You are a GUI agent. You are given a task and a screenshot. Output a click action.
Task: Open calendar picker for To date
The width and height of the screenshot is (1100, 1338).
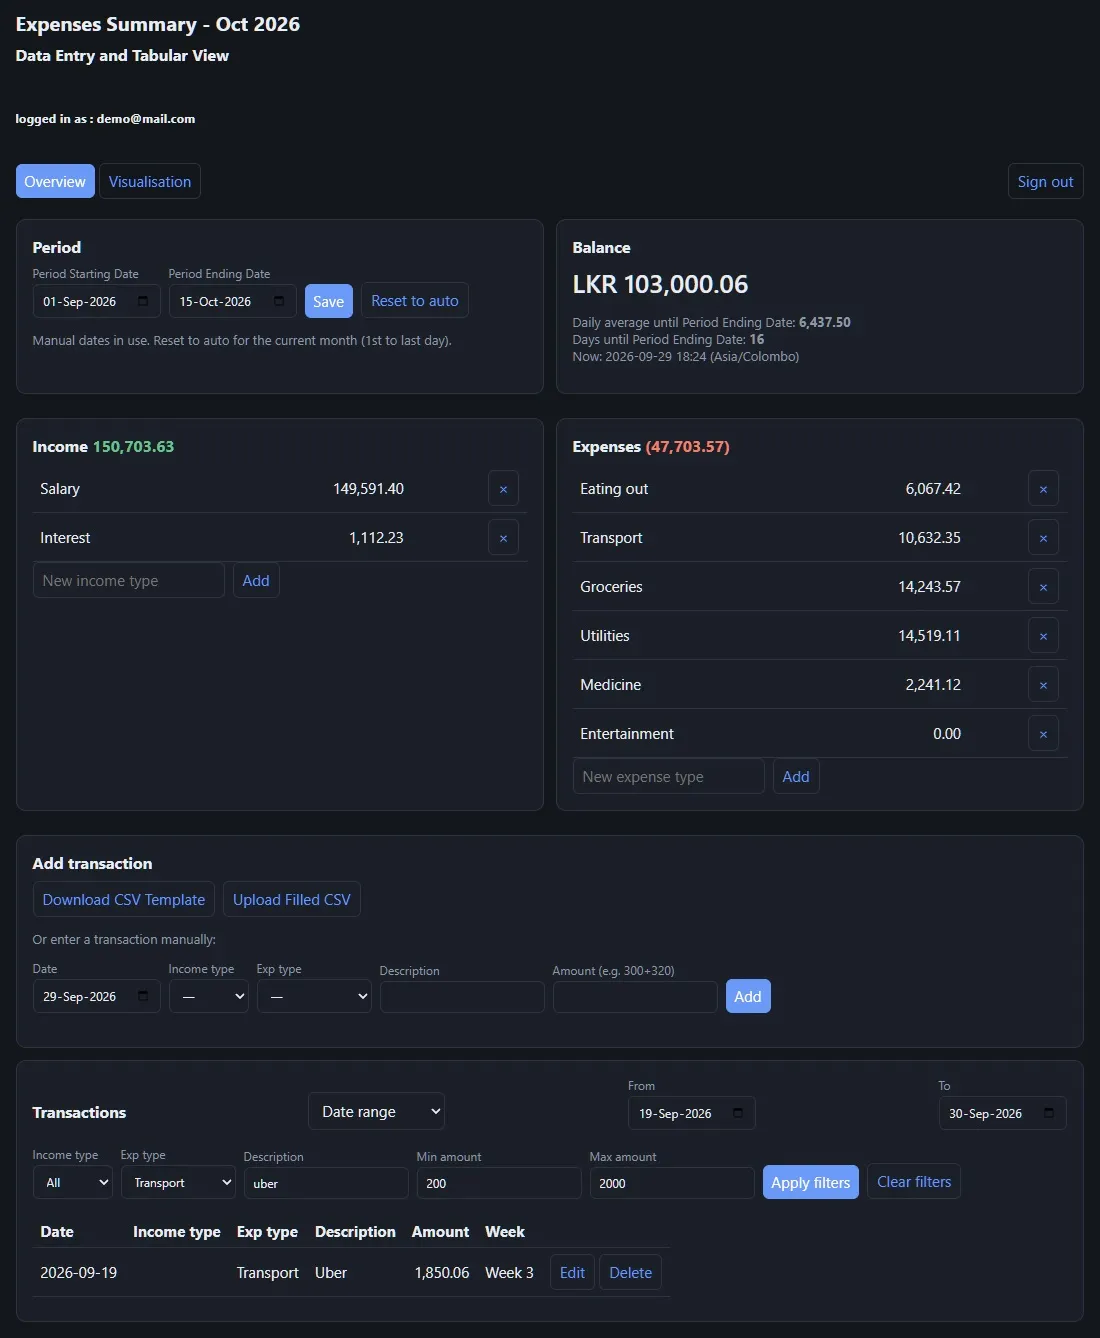coord(1049,1113)
